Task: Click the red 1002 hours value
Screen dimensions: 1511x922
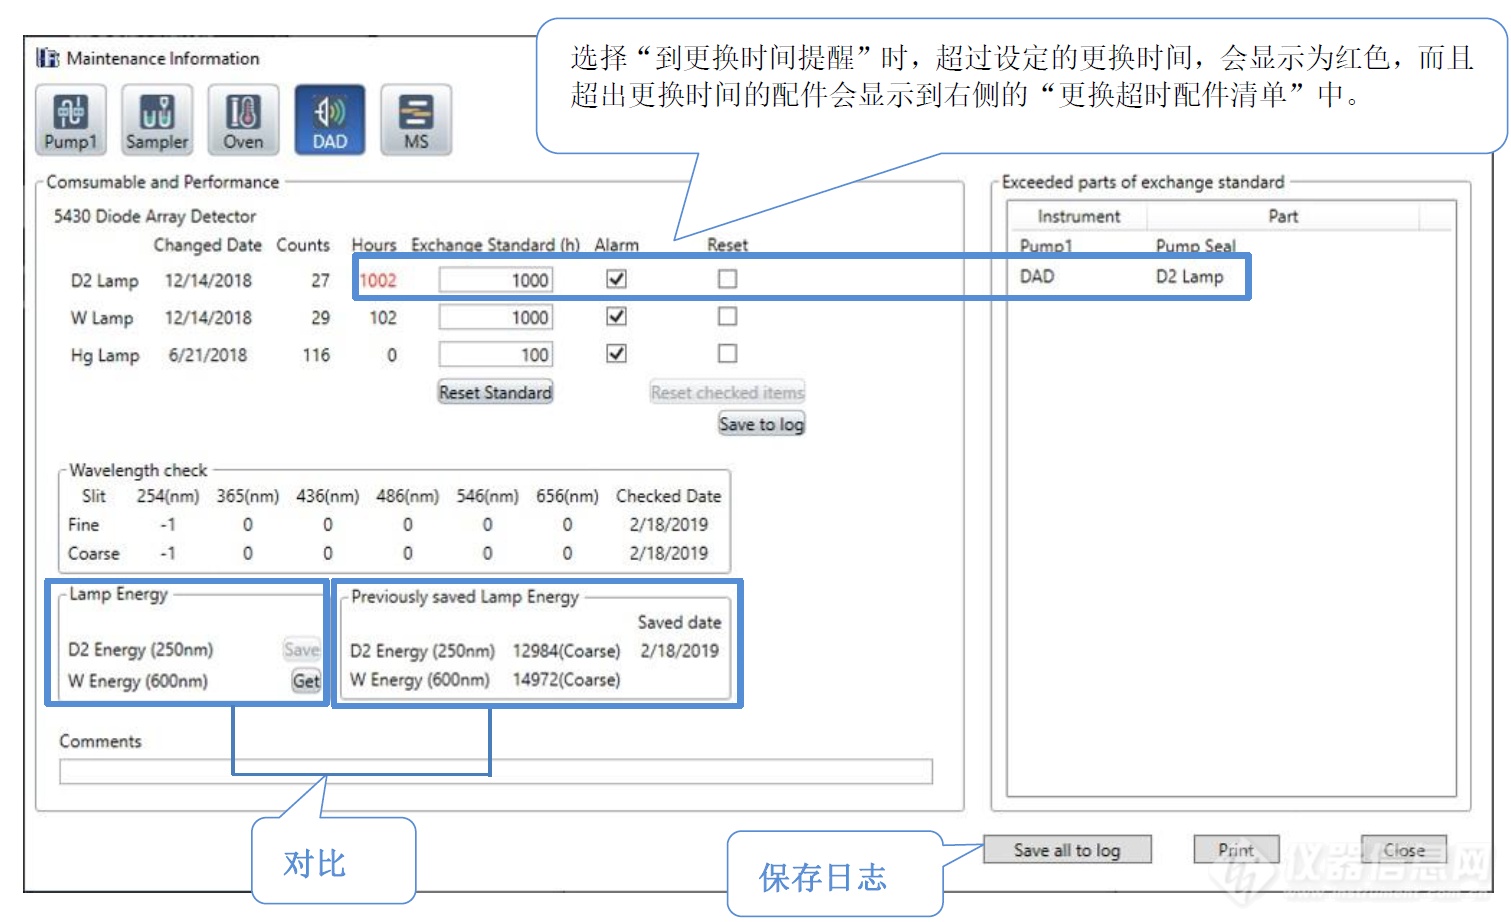Action: coord(378,280)
